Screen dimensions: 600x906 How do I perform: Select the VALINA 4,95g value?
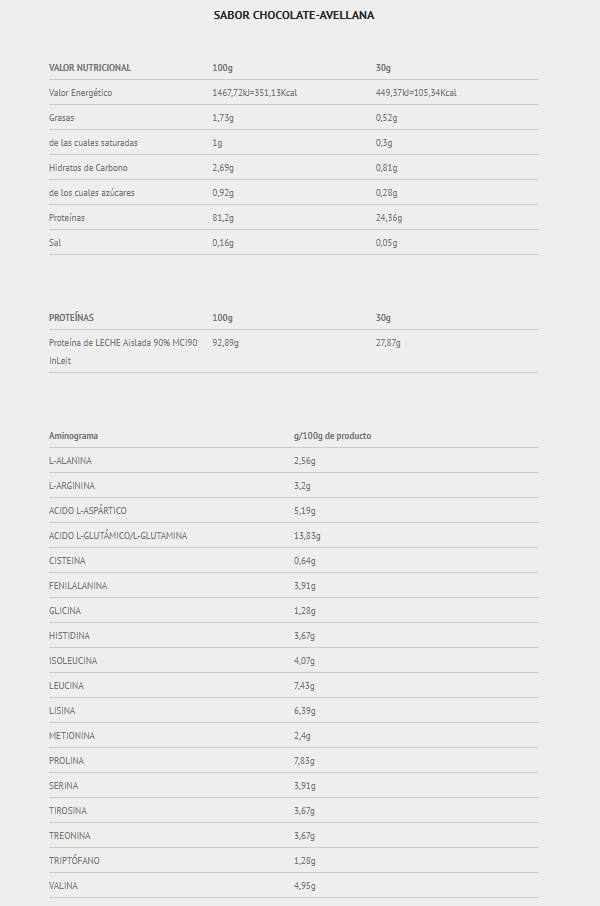click(x=305, y=886)
